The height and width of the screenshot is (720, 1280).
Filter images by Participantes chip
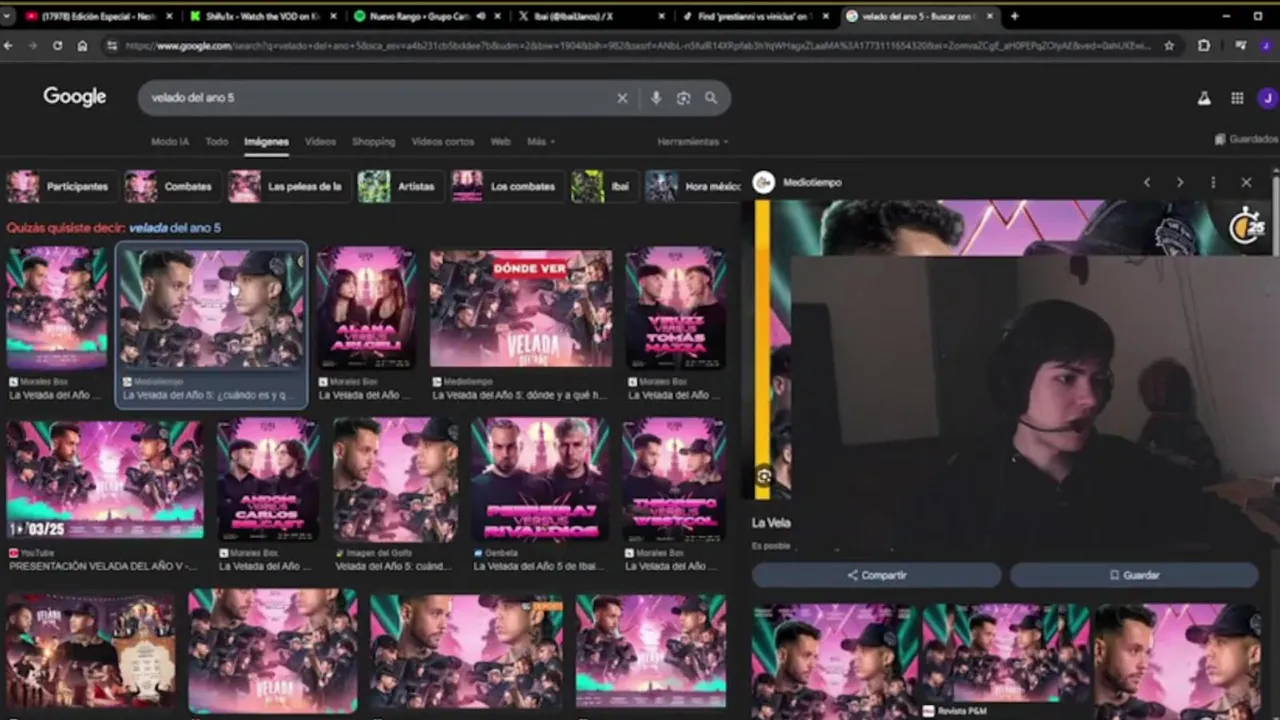[x=60, y=186]
